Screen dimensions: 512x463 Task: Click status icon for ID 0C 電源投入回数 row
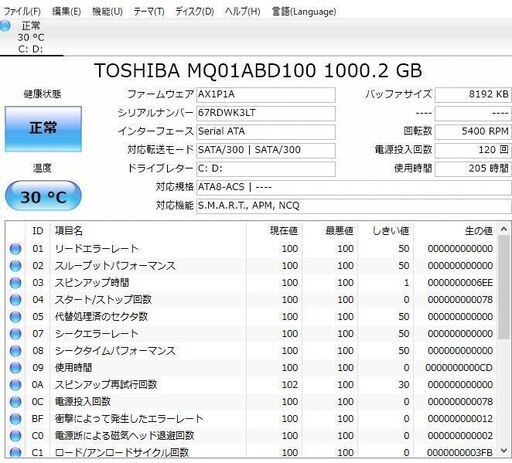click(x=15, y=402)
